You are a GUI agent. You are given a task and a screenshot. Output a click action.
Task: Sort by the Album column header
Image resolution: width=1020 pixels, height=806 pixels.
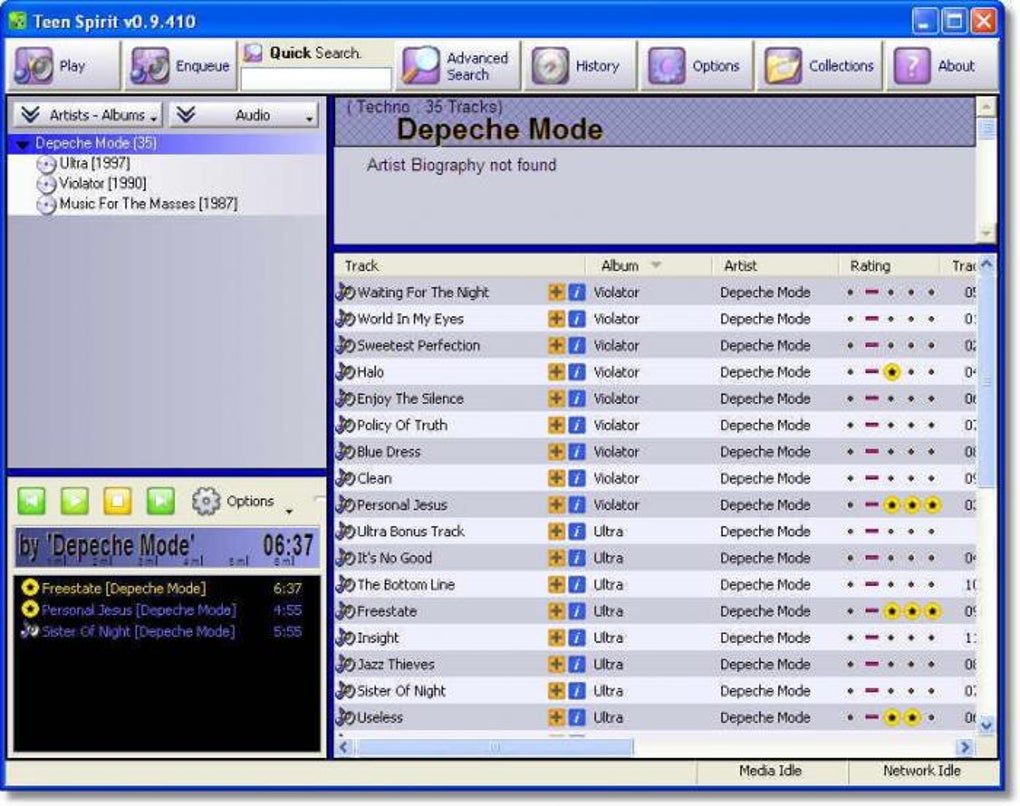[648, 265]
